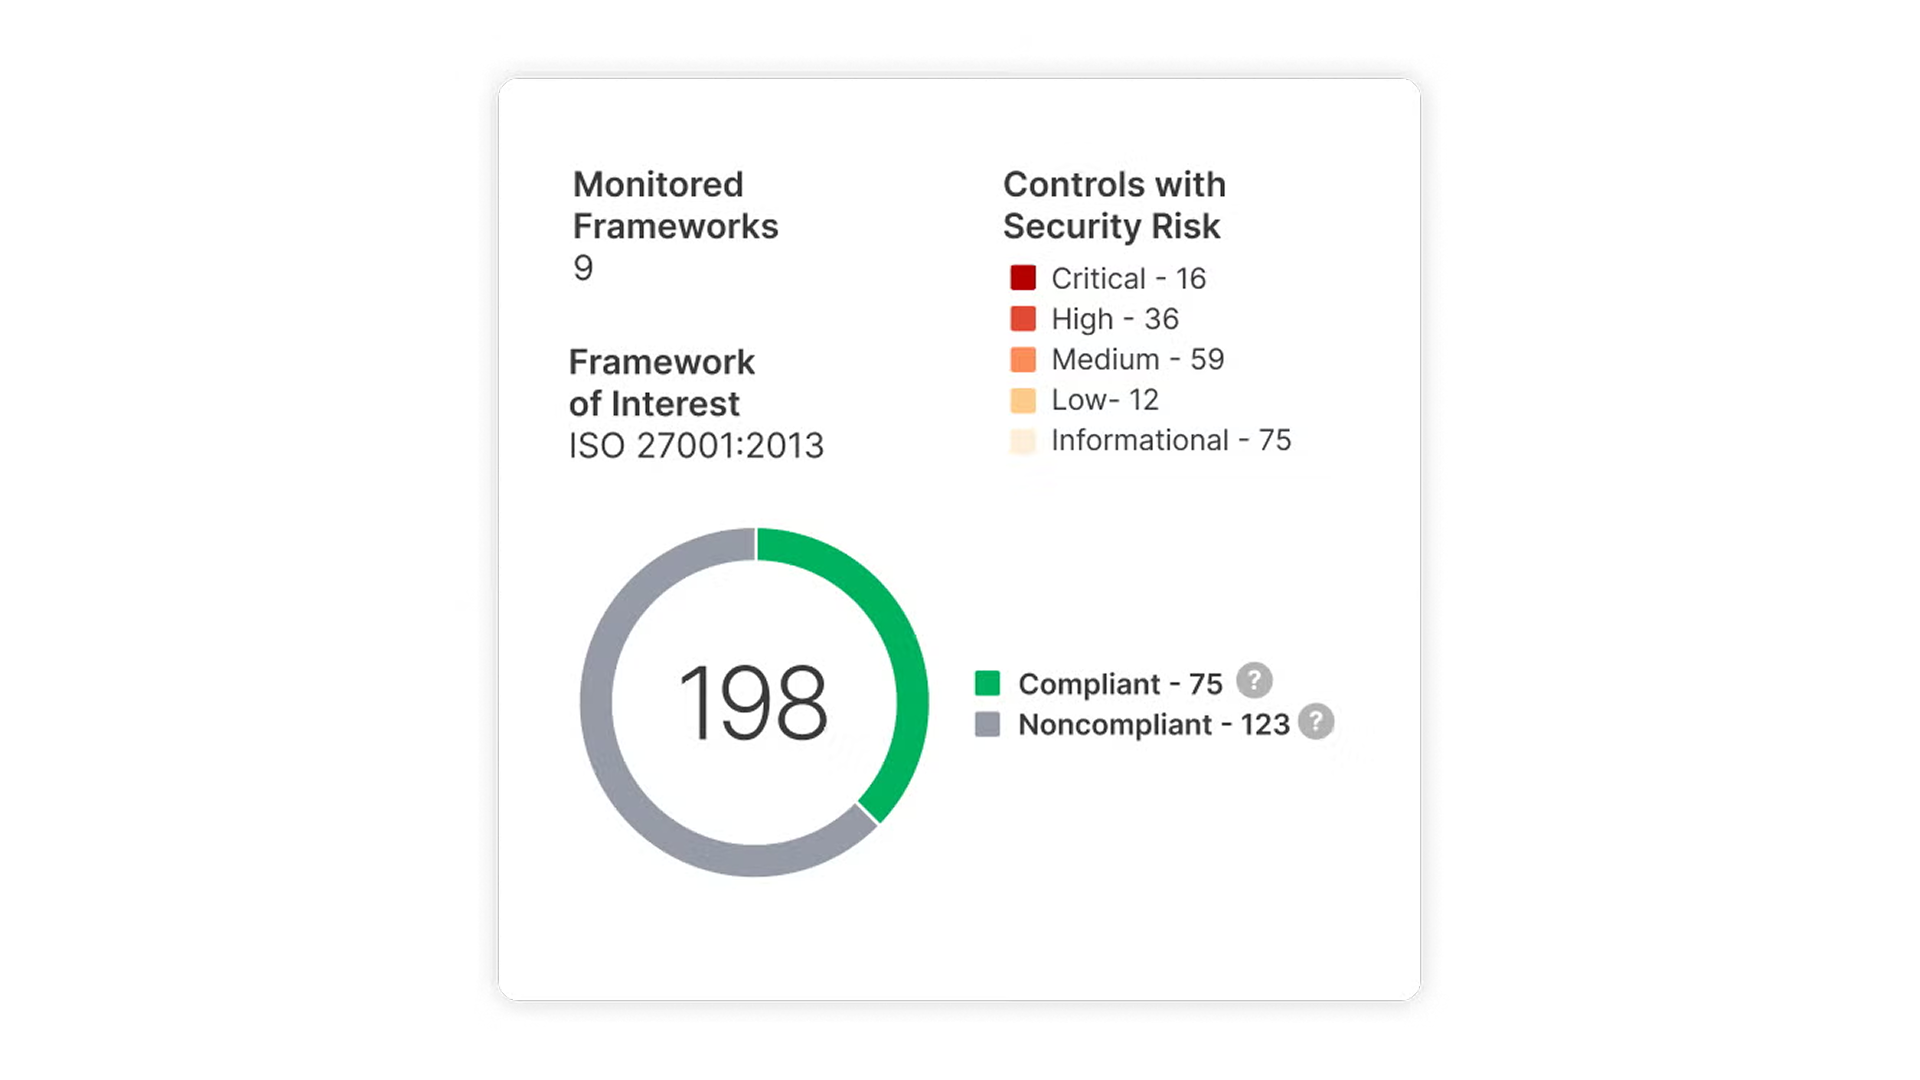The image size is (1920, 1080).
Task: Open the Medium - 59 risk entry
Action: 1137,359
